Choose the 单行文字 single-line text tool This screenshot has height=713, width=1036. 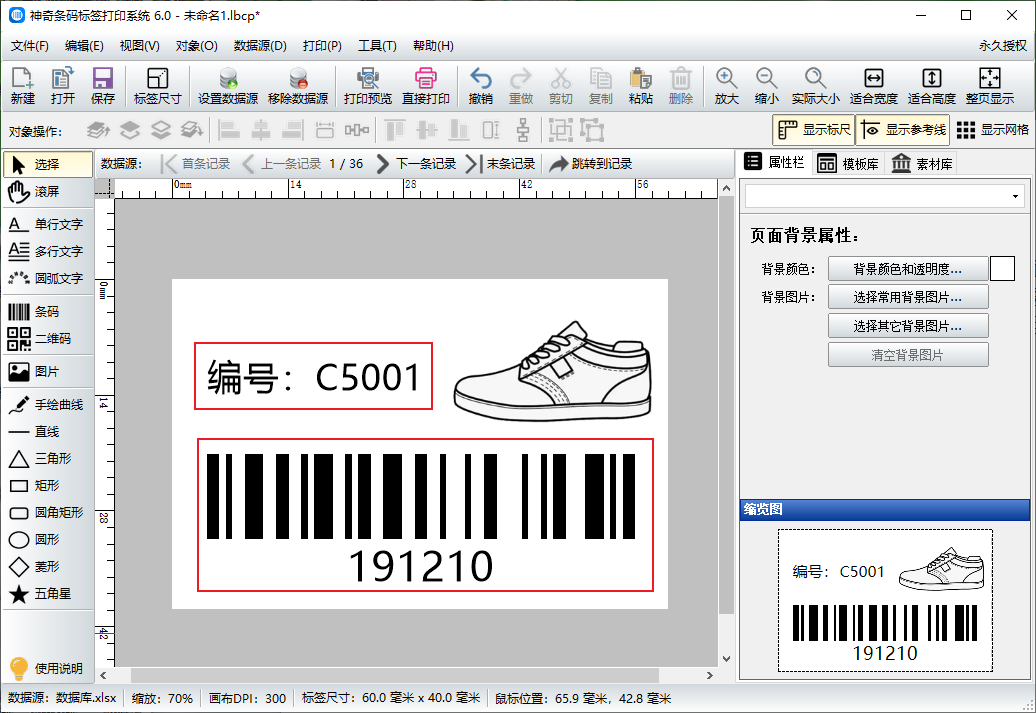coord(48,224)
